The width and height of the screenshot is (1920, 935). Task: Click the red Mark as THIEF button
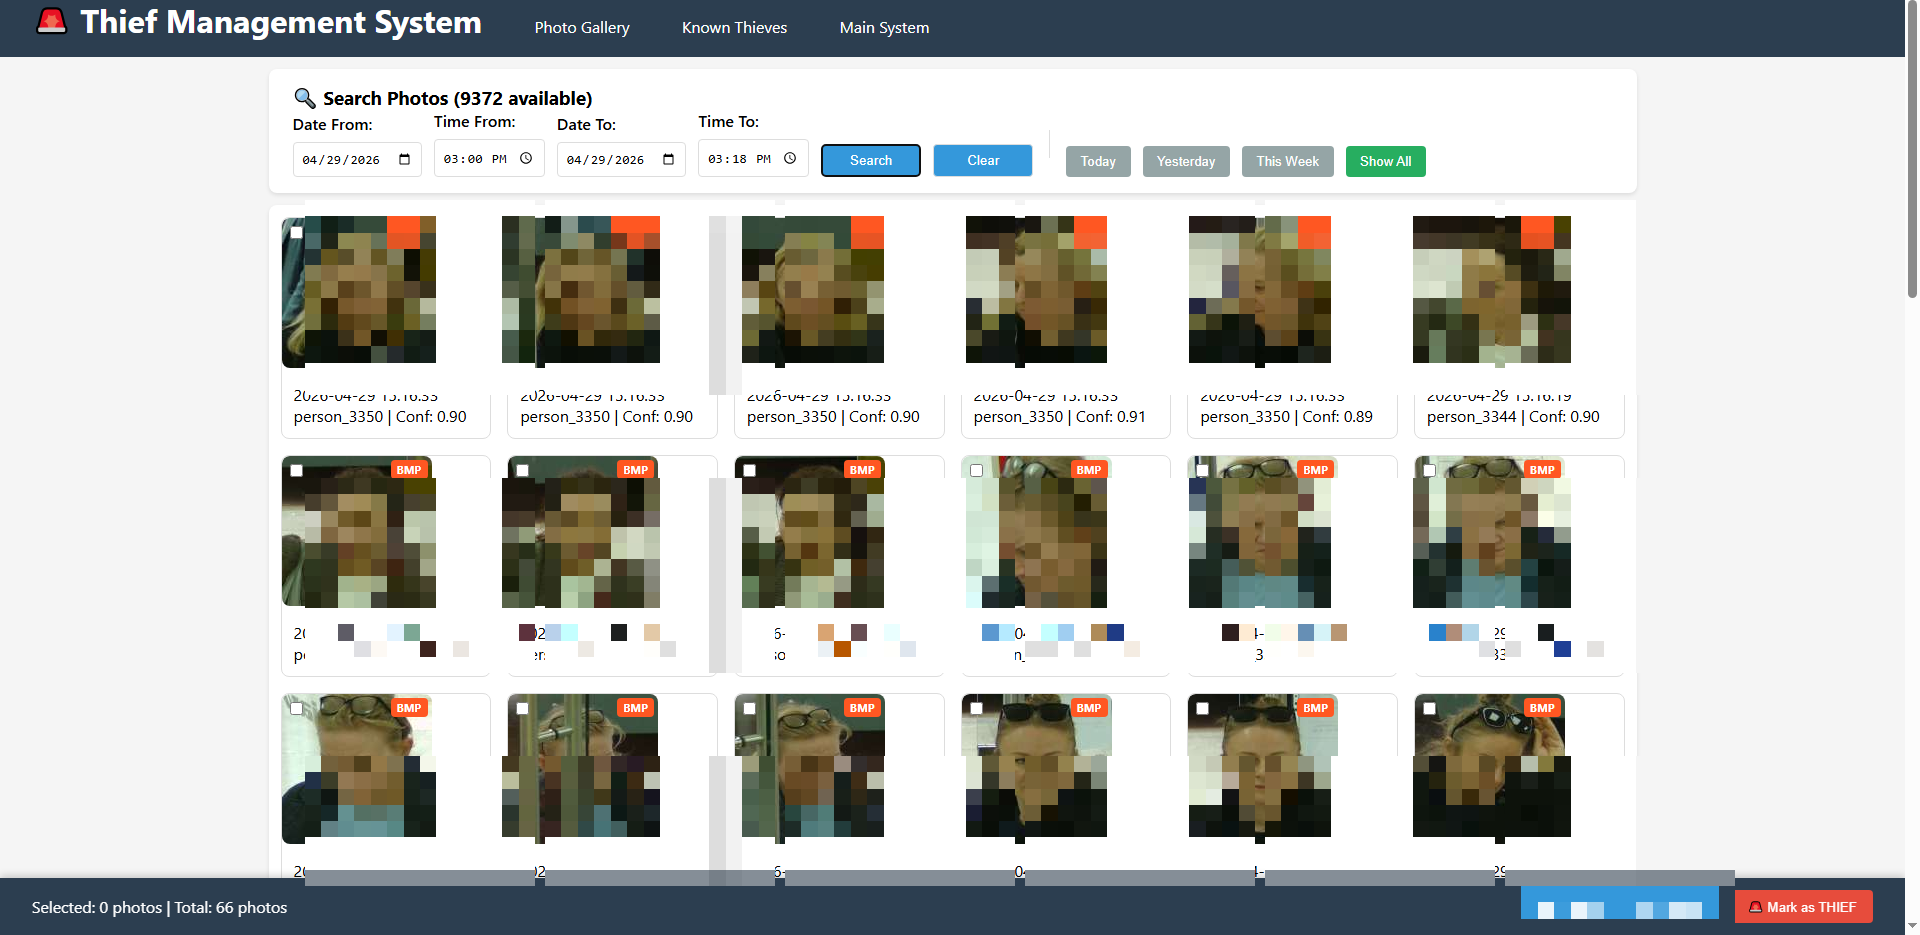[x=1803, y=907]
